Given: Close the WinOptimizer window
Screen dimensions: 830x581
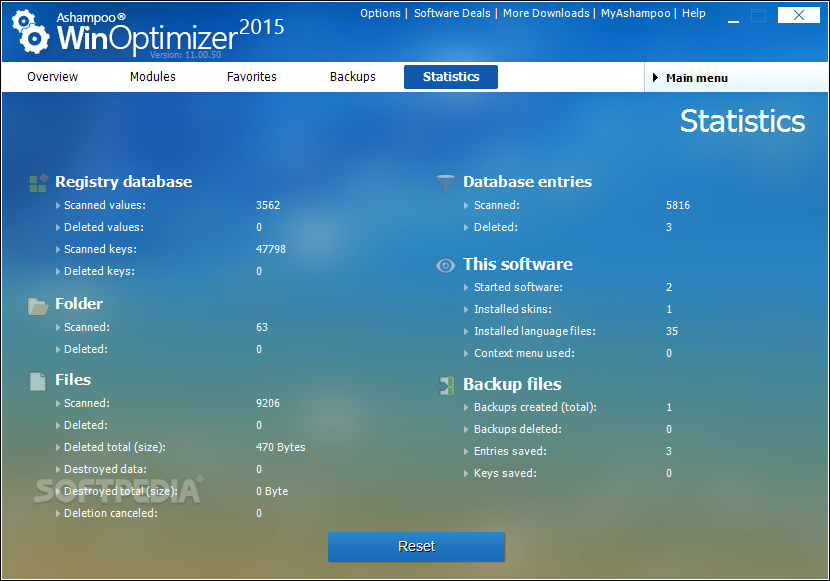Looking at the screenshot, I should point(799,15).
